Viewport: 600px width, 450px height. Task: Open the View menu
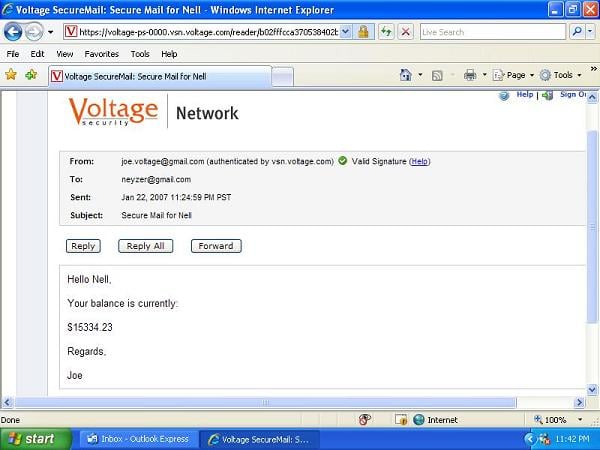64,54
